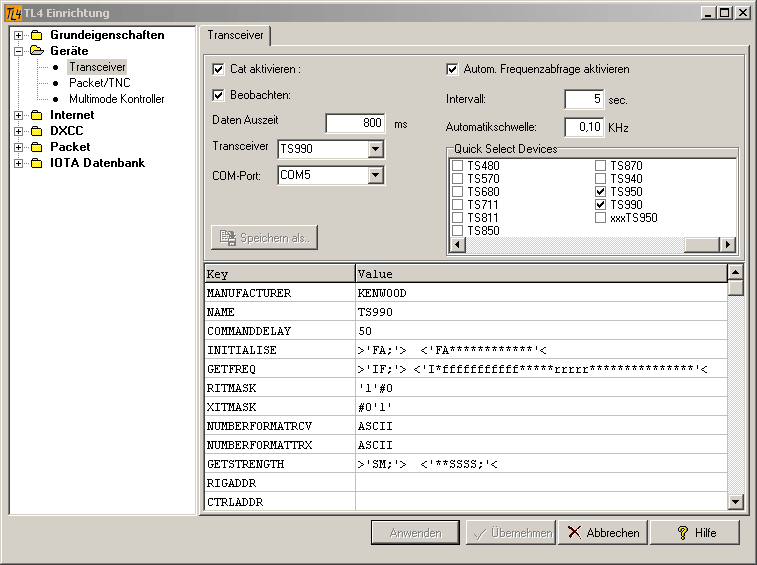This screenshot has height=565, width=757.
Task: Click the TL4 application icon in title bar
Action: pyautogui.click(x=13, y=13)
